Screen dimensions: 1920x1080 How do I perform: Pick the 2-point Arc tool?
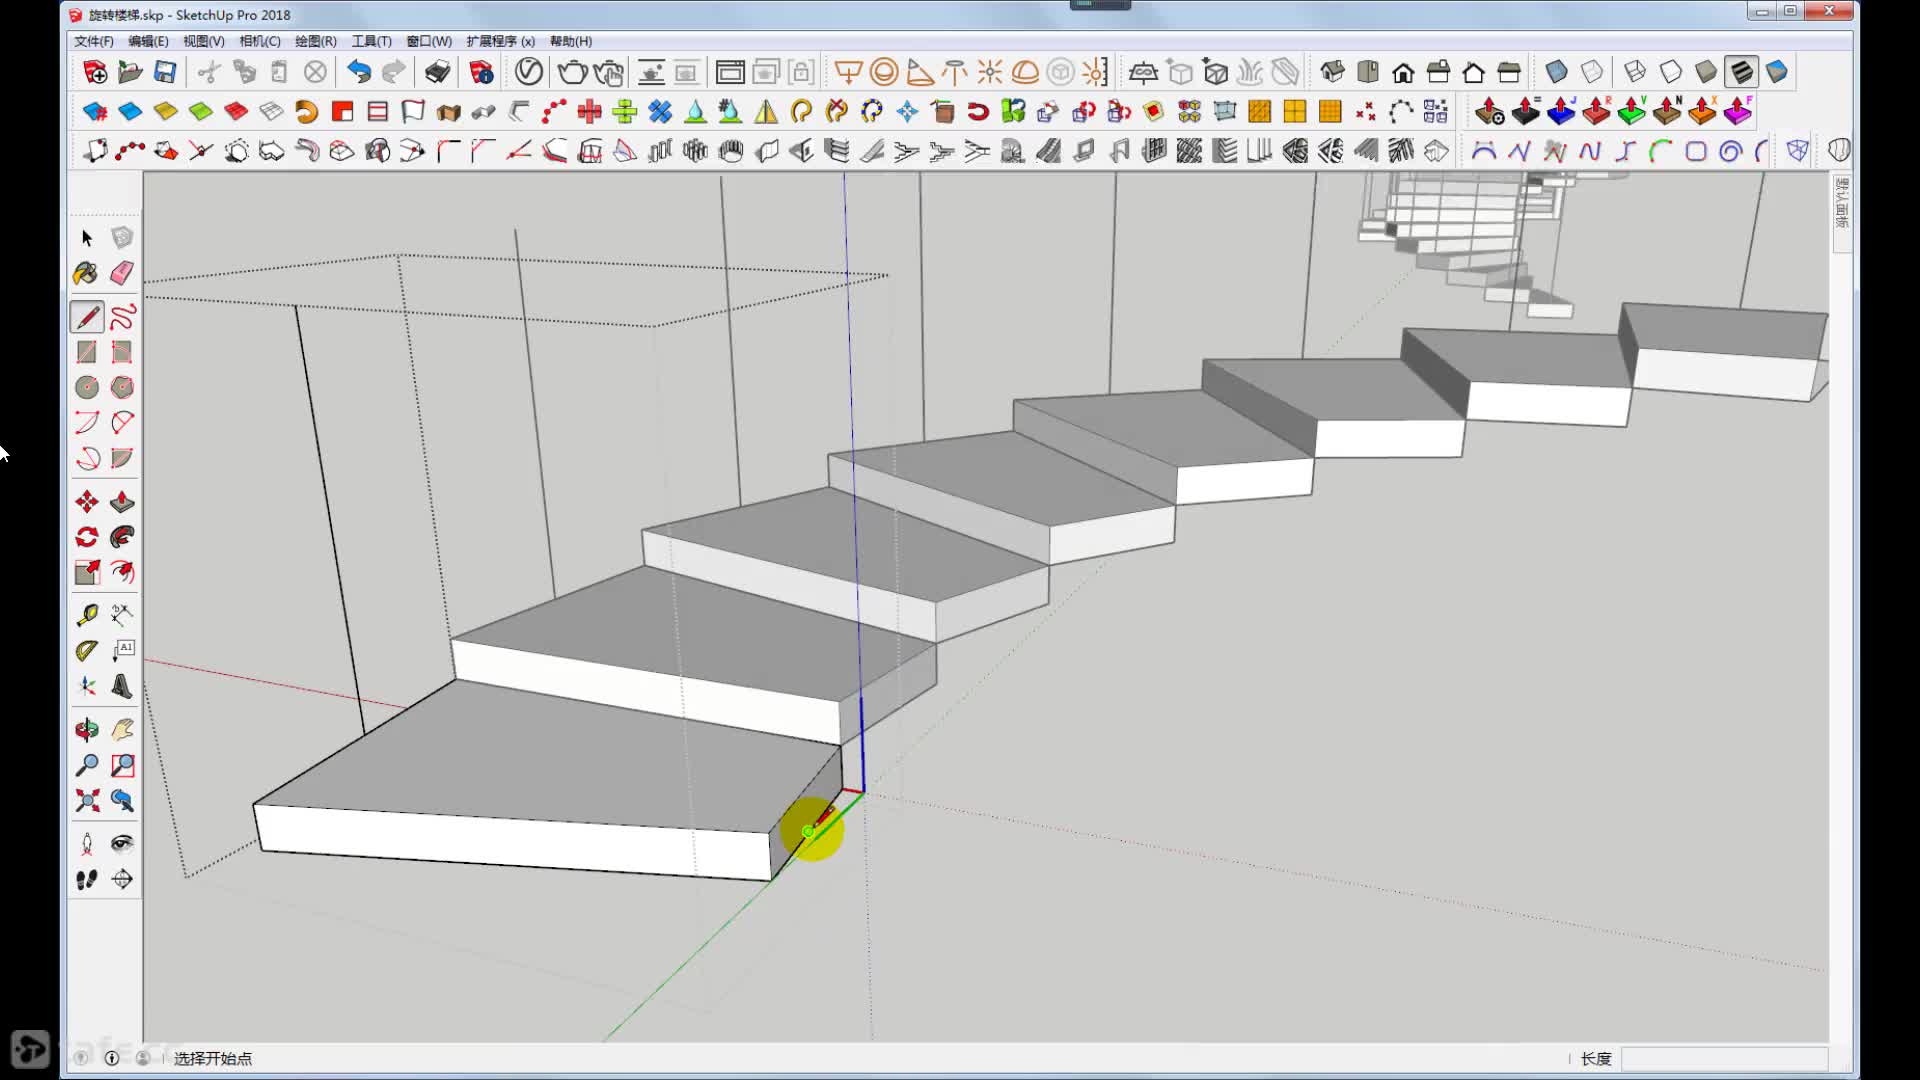(x=122, y=422)
